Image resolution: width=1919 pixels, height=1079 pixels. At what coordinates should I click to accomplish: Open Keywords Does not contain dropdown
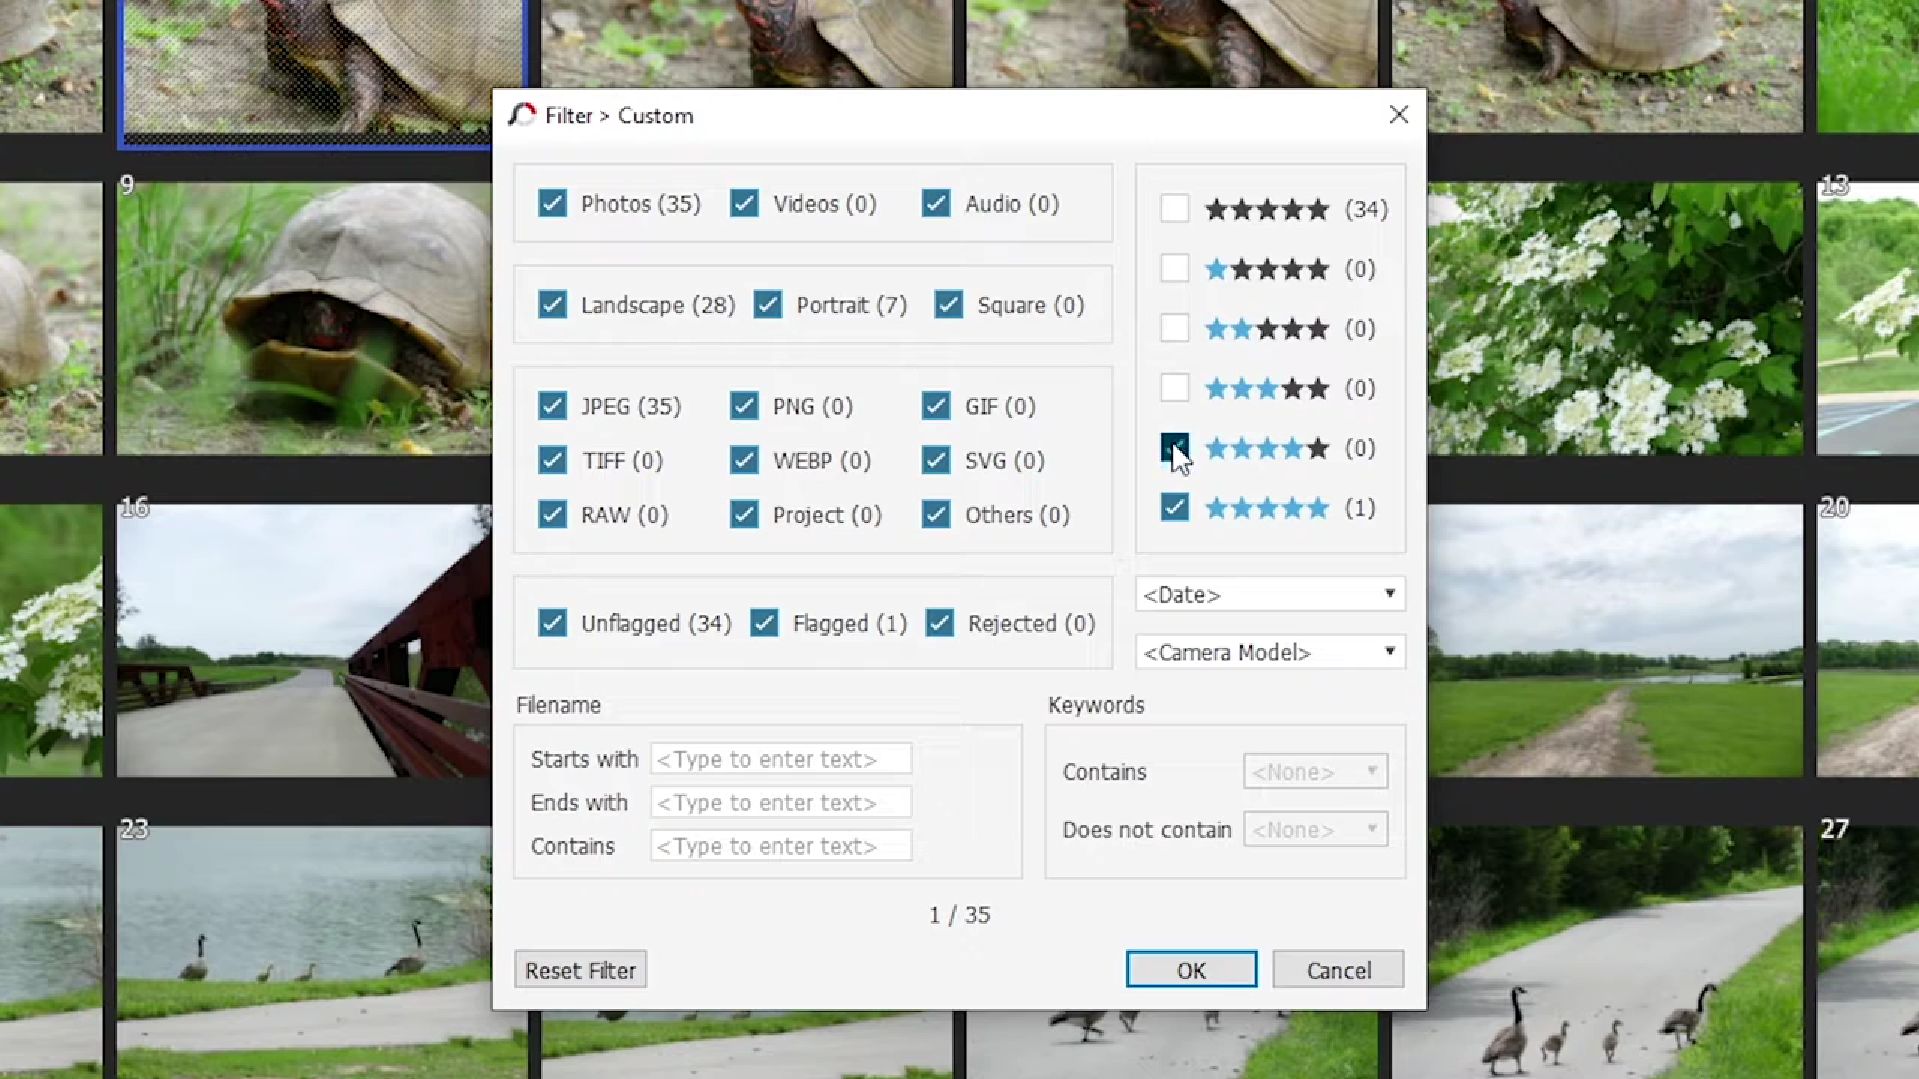click(x=1315, y=829)
